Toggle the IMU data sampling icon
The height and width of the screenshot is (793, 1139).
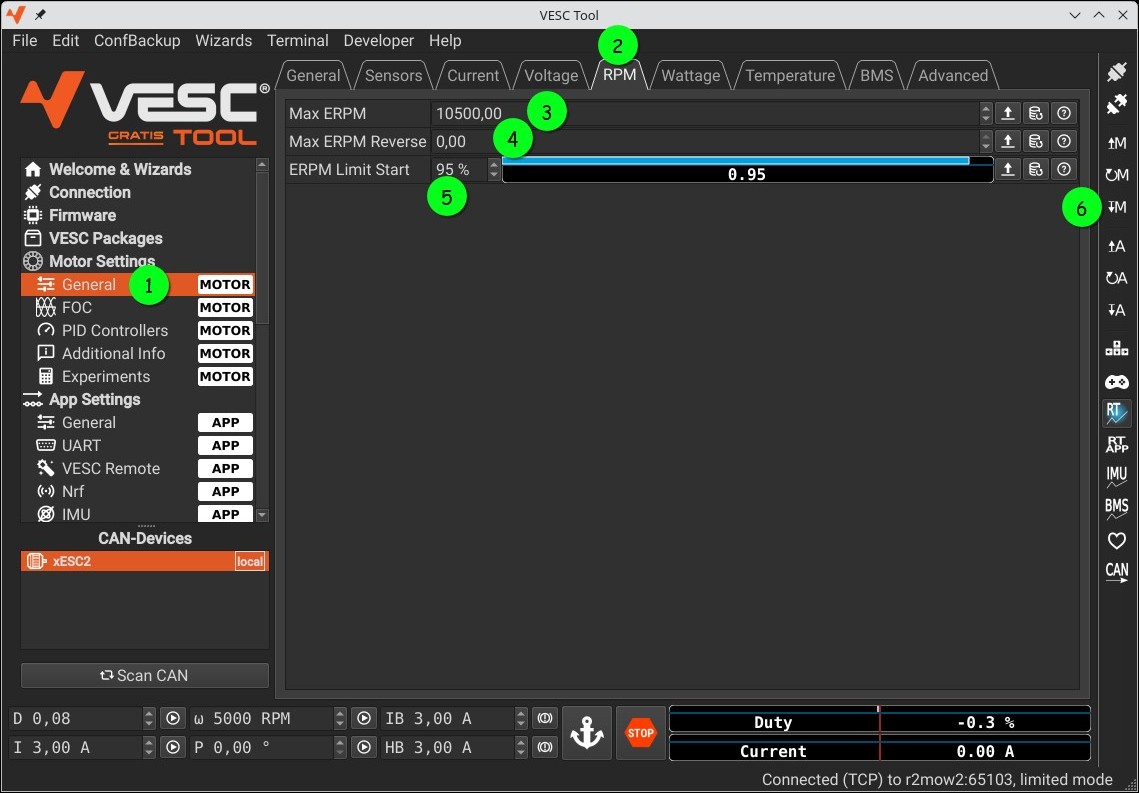tap(1116, 477)
